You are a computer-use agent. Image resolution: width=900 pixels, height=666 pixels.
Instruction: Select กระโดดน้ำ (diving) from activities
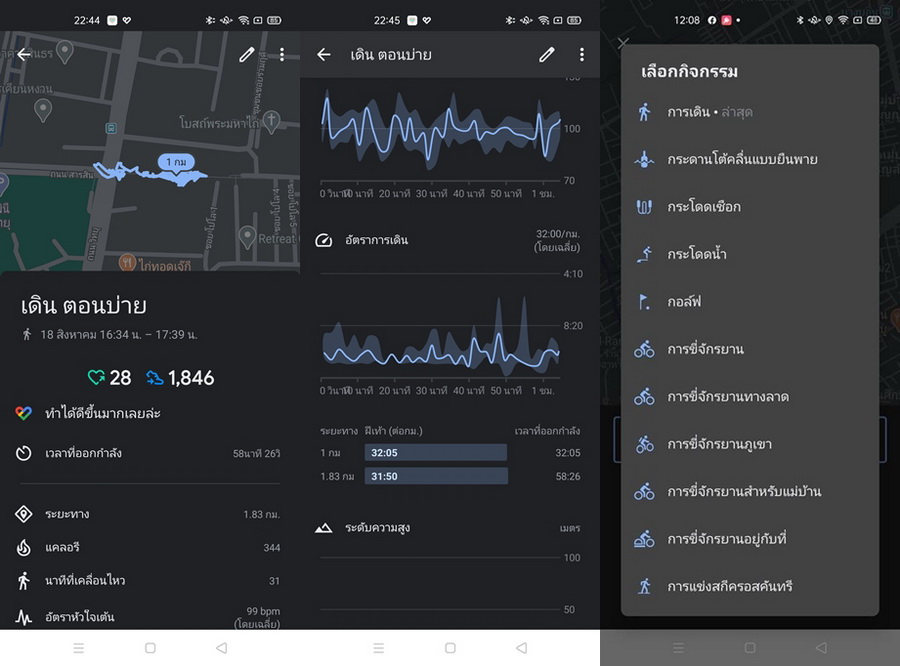tap(696, 254)
